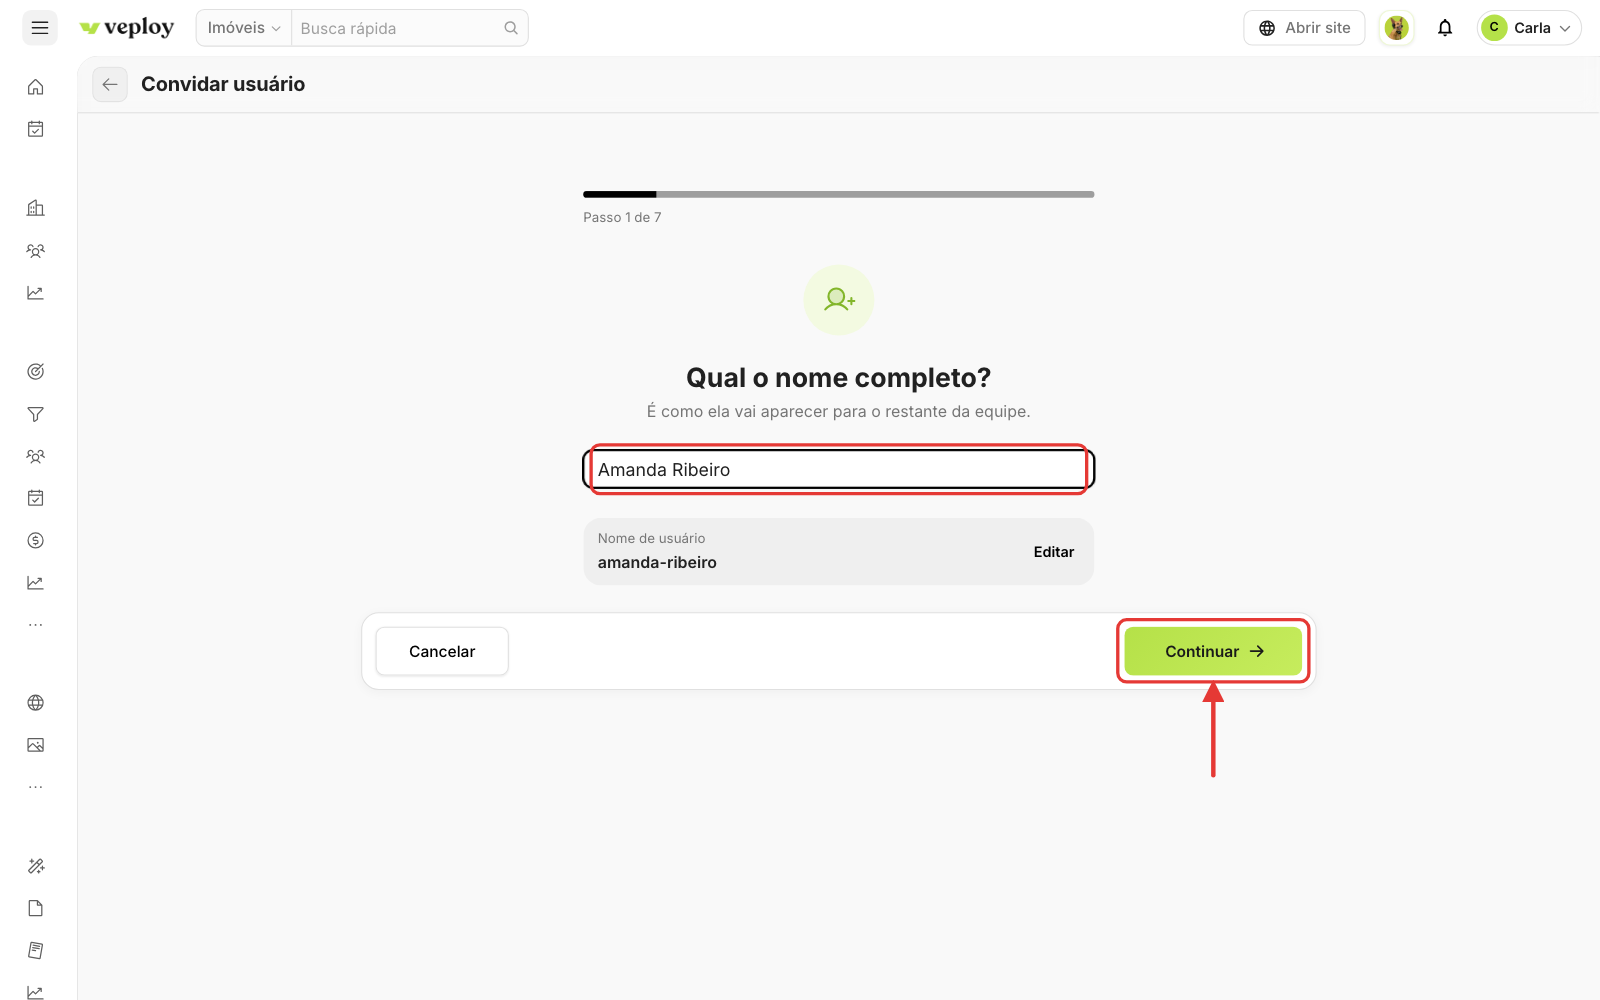This screenshot has height=1000, width=1600.
Task: Click the step progress bar
Action: tap(839, 194)
